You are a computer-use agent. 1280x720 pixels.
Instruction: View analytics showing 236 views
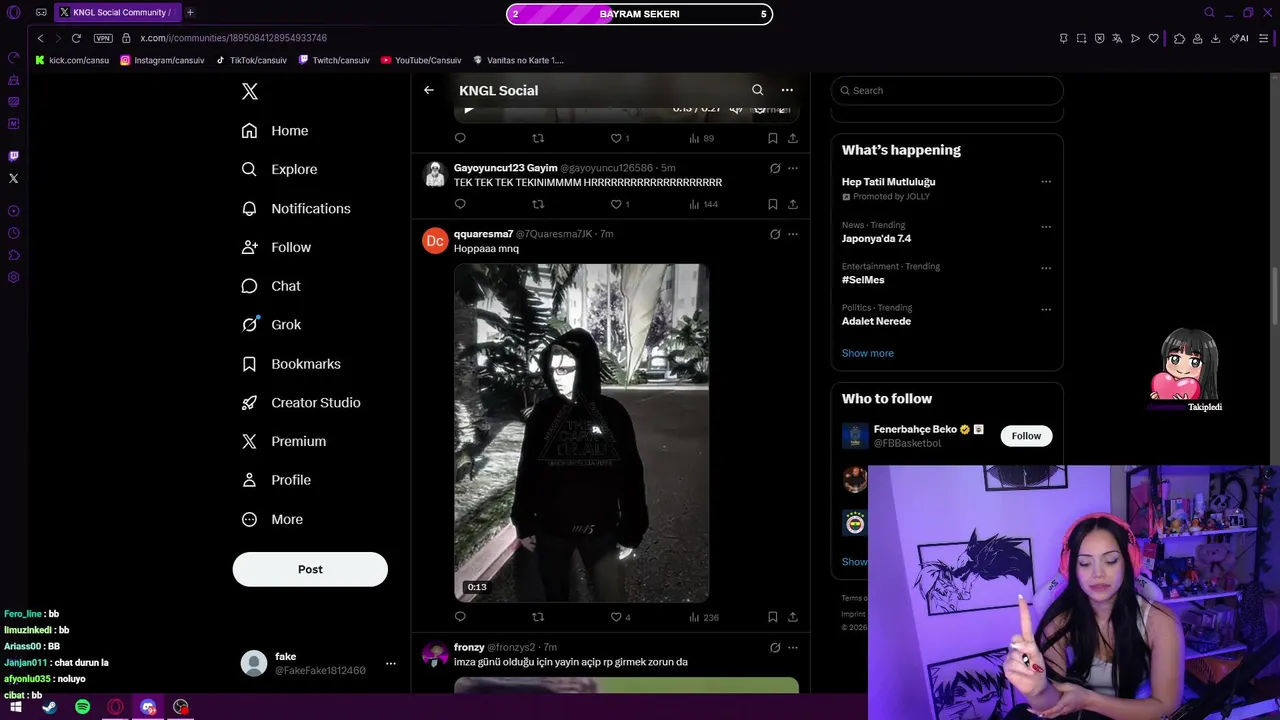click(704, 617)
